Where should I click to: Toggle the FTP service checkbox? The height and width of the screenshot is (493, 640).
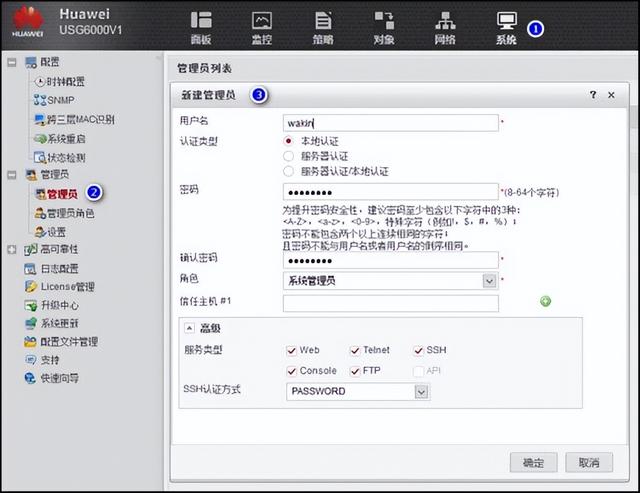tap(355, 371)
